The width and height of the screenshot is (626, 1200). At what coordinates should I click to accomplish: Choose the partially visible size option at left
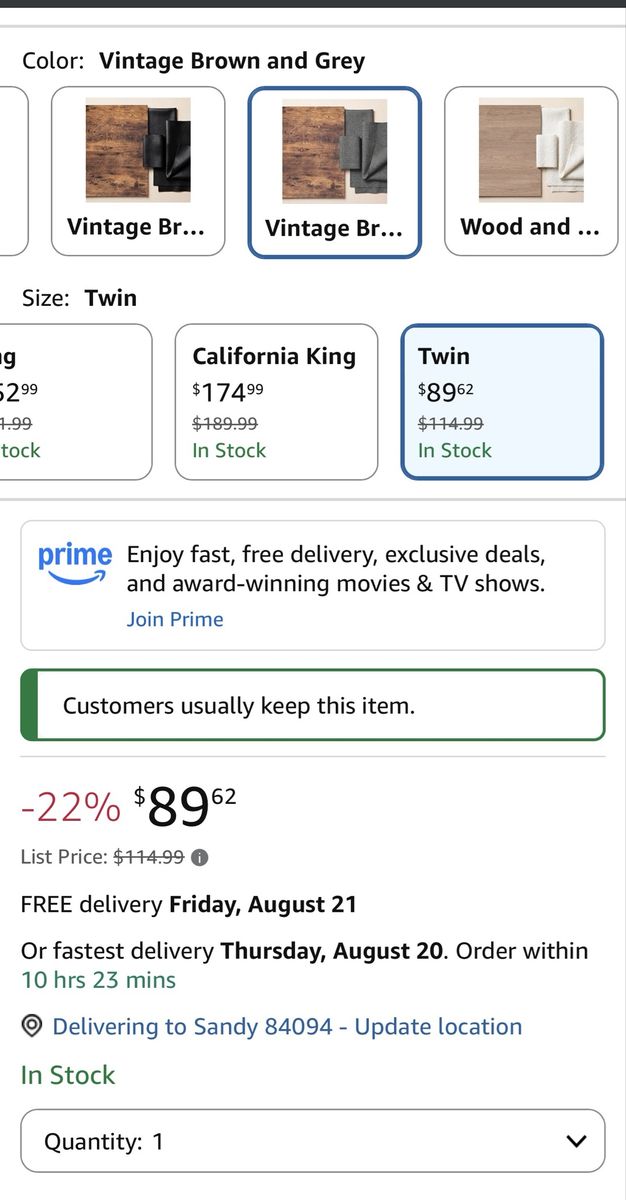pyautogui.click(x=76, y=402)
